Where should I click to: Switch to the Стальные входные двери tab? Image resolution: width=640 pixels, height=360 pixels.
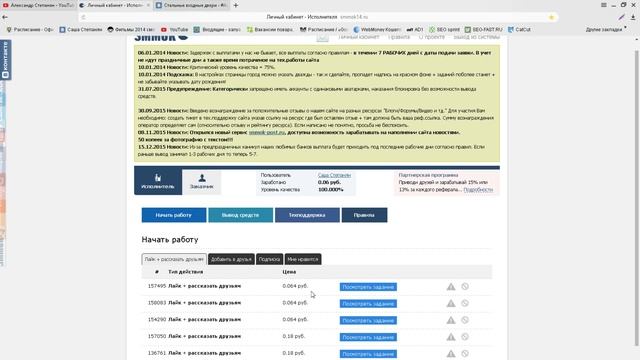click(192, 5)
